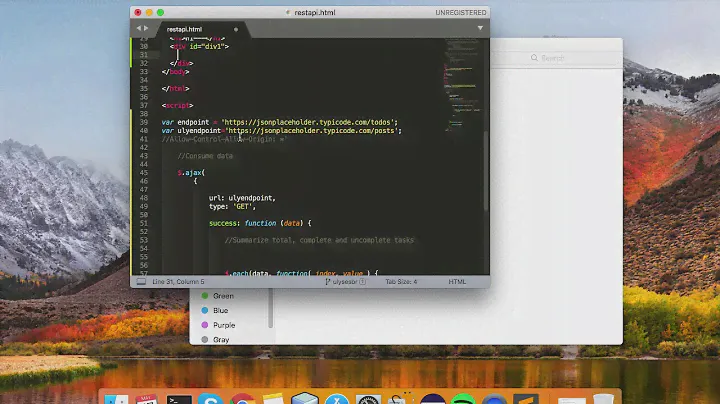Select the restapi.html tab
This screenshot has width=720, height=404.
click(x=185, y=30)
